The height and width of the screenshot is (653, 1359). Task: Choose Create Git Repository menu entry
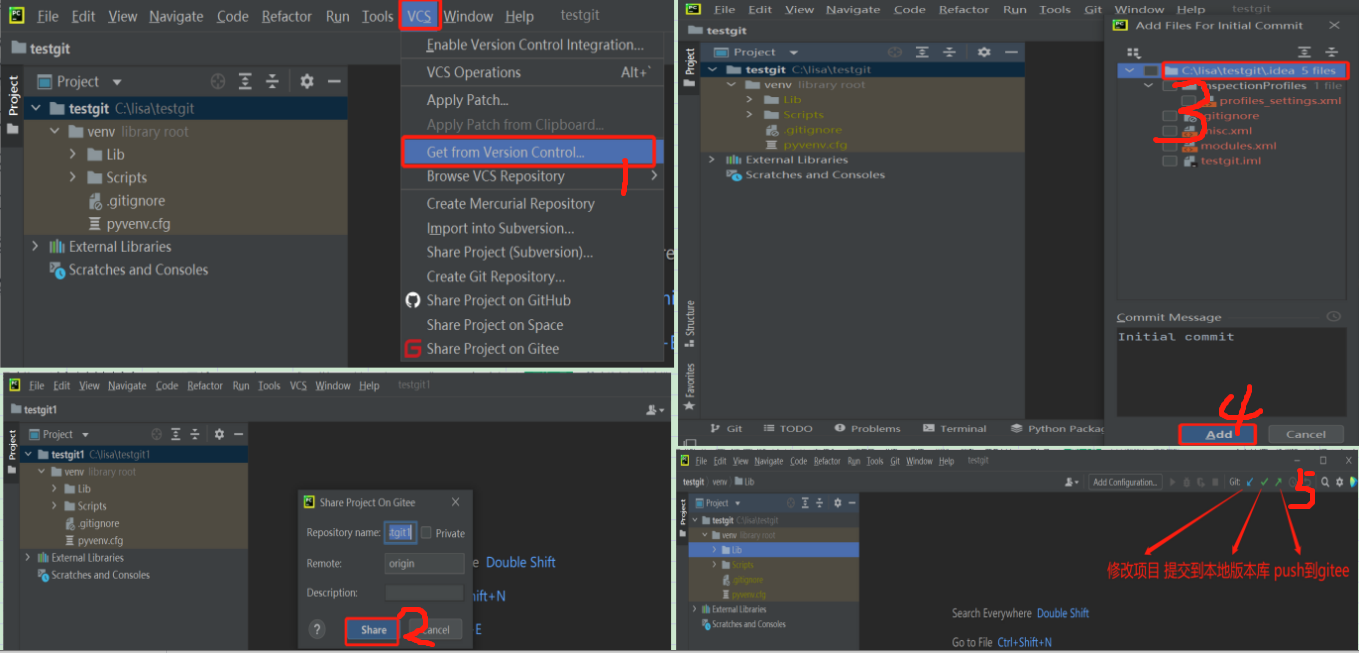[x=495, y=276]
